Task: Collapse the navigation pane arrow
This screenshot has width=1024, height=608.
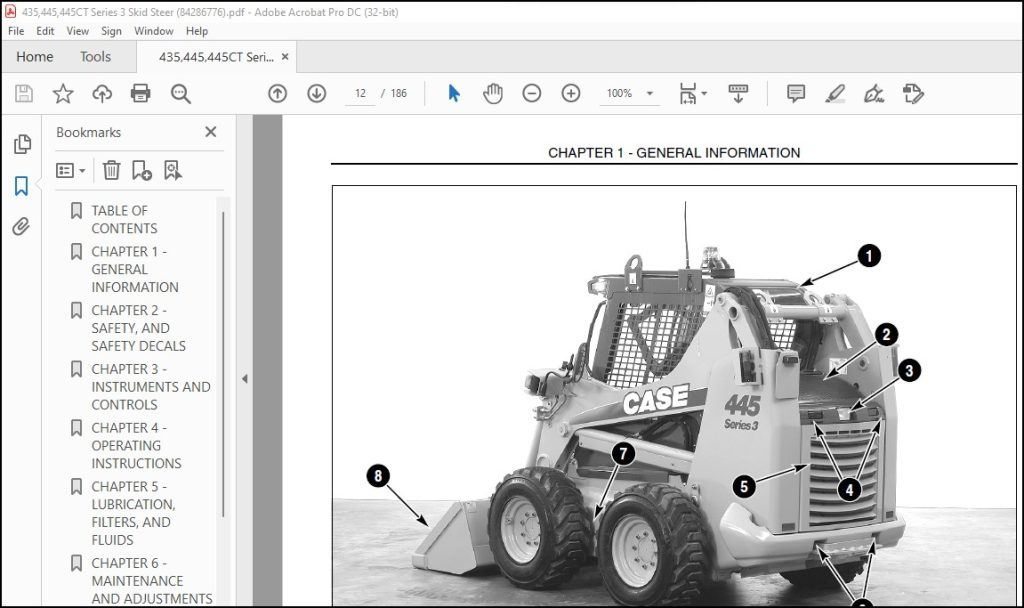Action: [x=244, y=379]
